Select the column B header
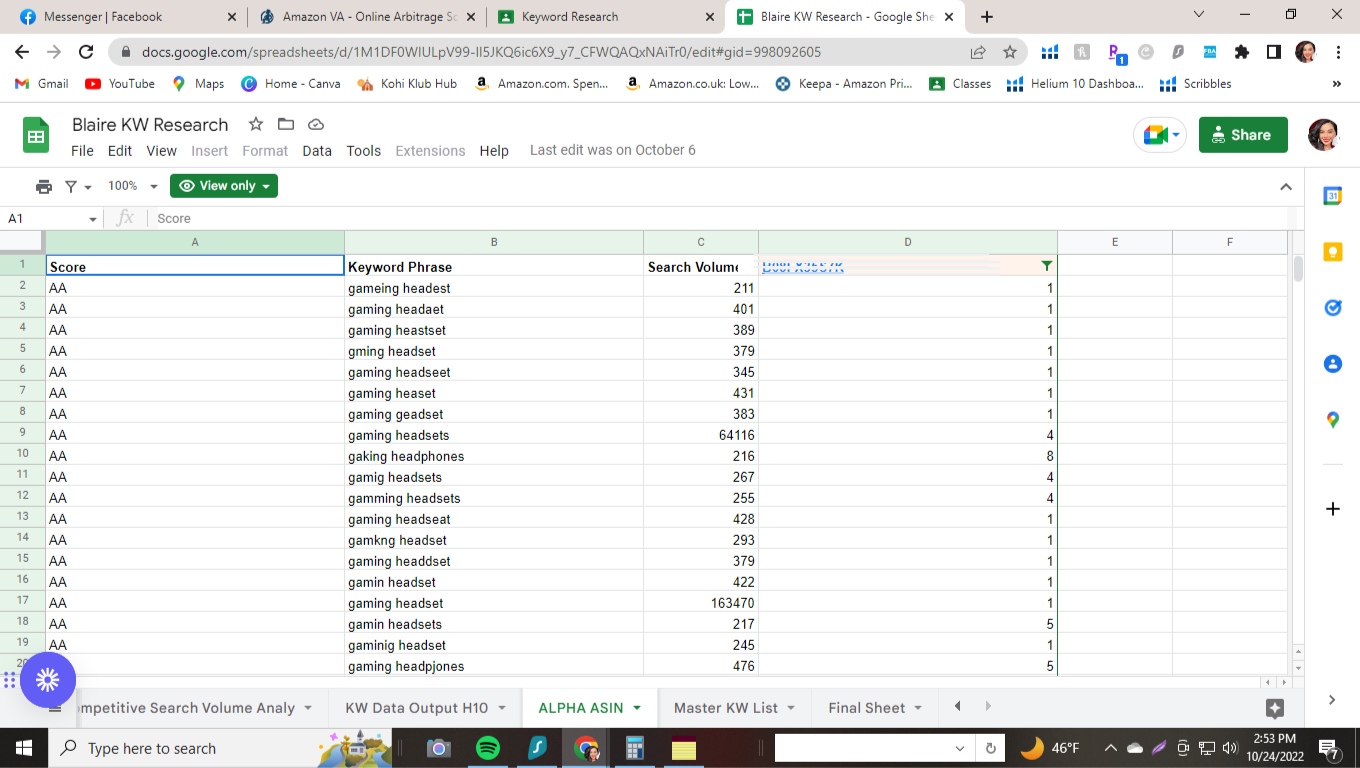The image size is (1360, 768). tap(494, 242)
